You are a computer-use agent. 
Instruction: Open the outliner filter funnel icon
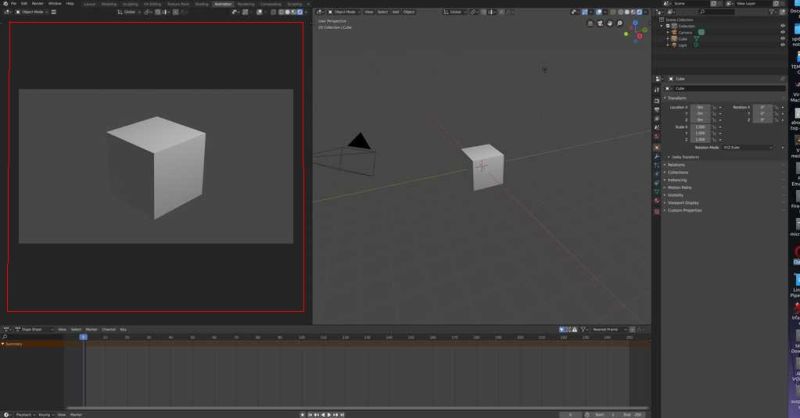(772, 12)
